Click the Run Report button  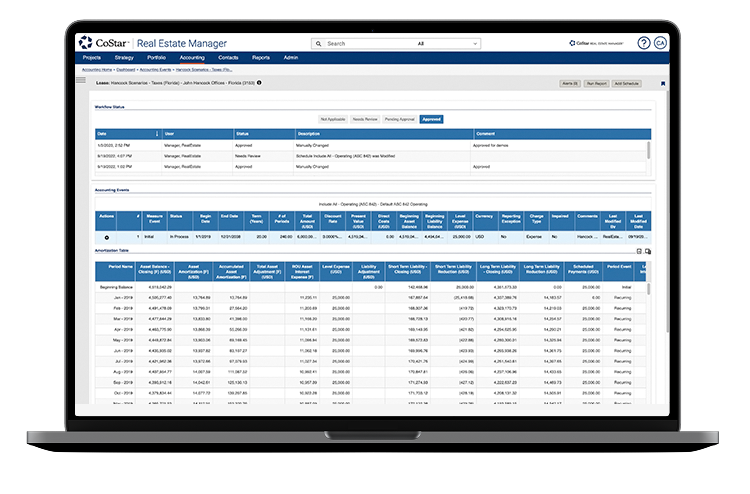pos(597,84)
